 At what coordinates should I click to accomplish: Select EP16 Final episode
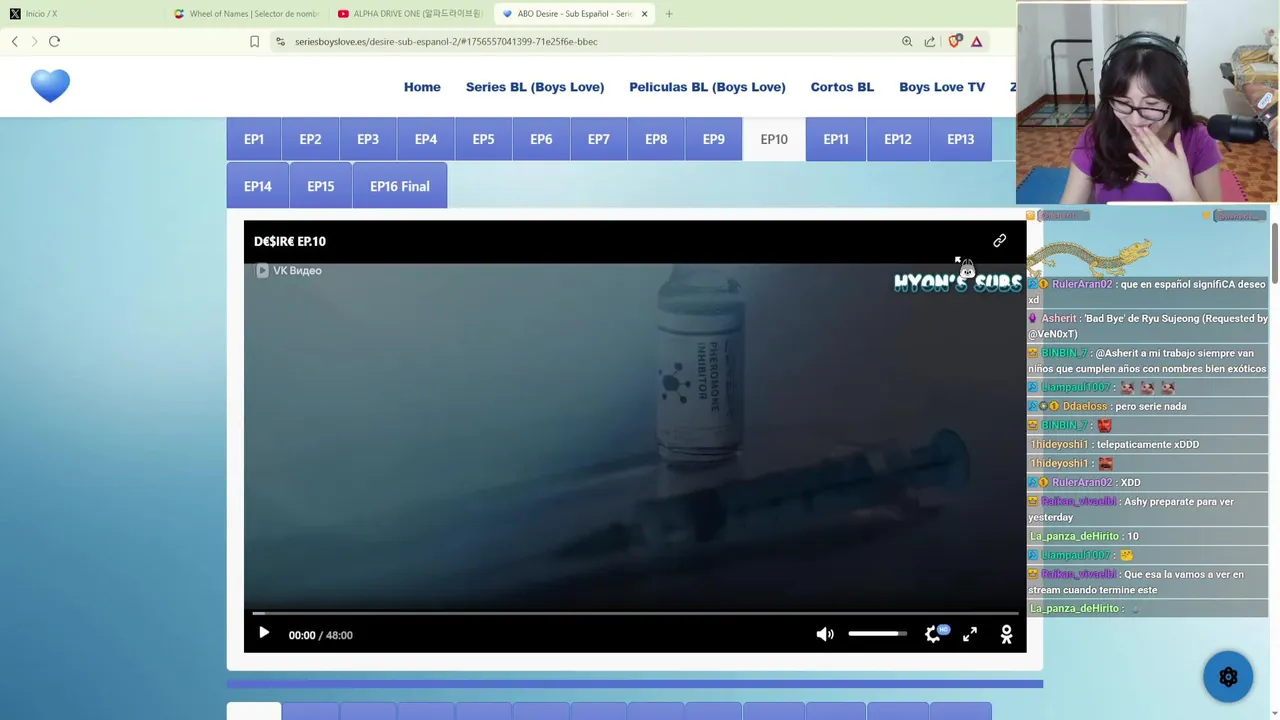coord(400,186)
